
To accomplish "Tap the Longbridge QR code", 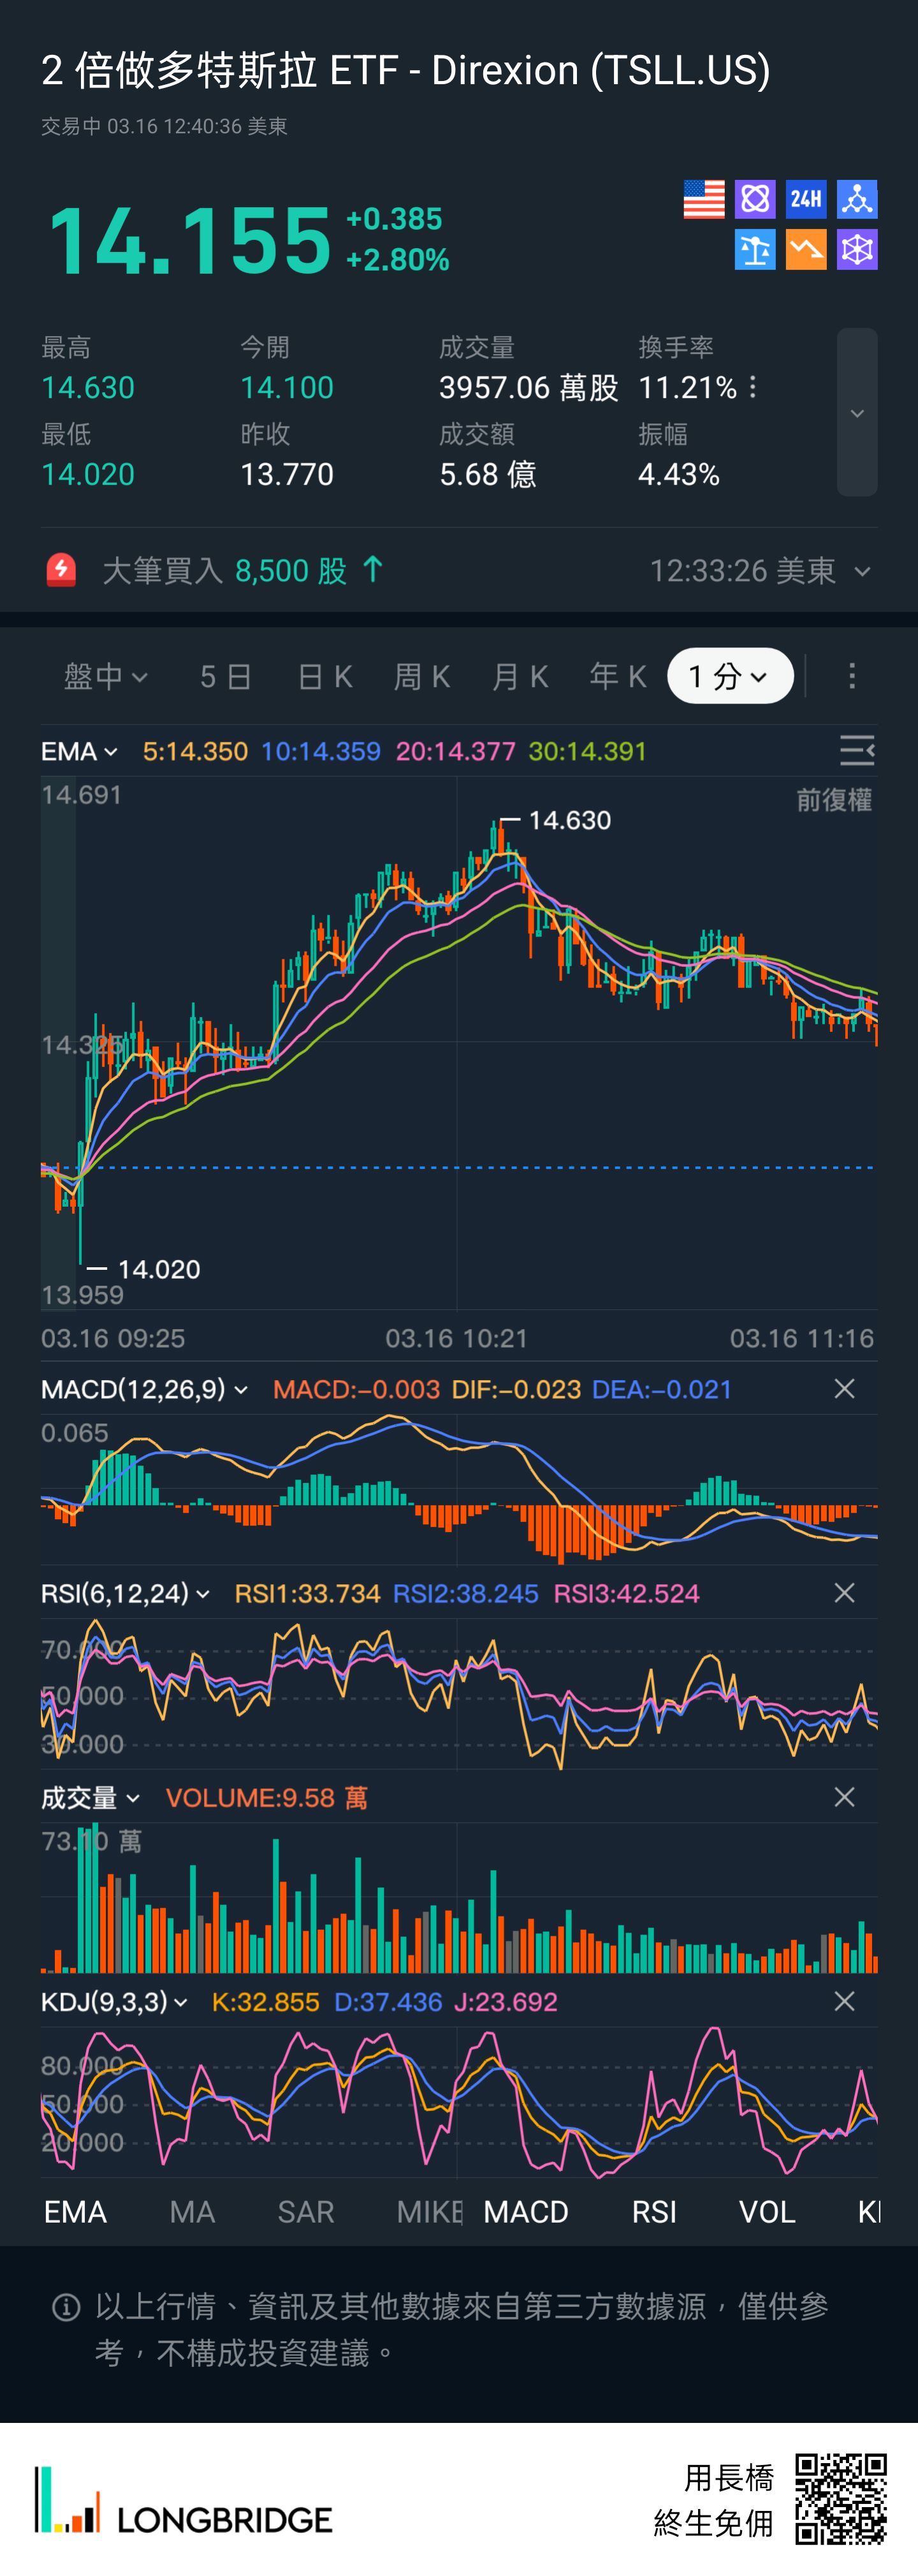I will point(840,2498).
